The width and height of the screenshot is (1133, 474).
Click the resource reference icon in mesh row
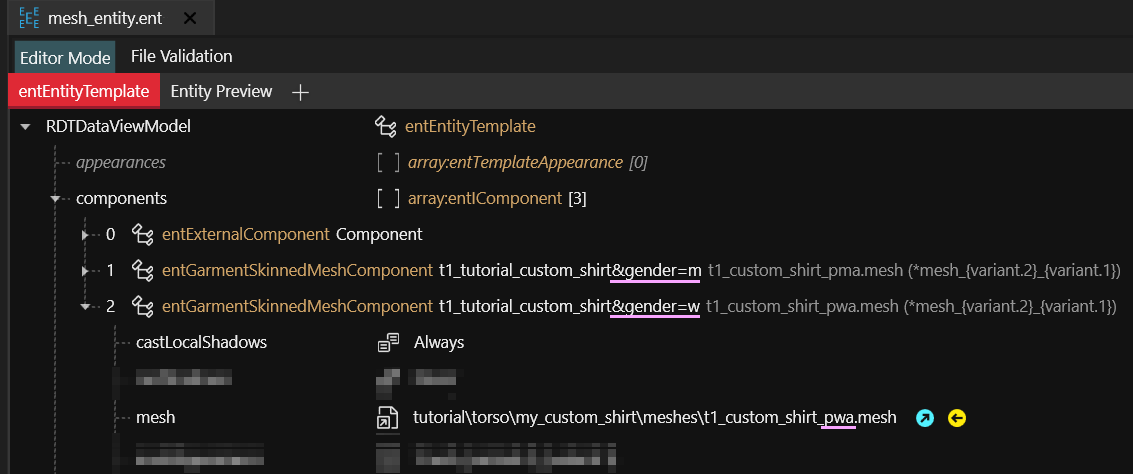tap(387, 418)
